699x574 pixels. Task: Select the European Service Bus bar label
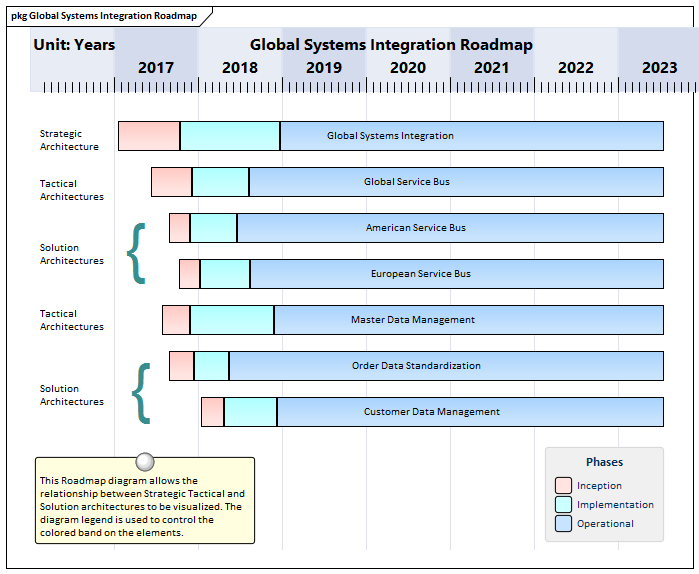click(x=420, y=274)
